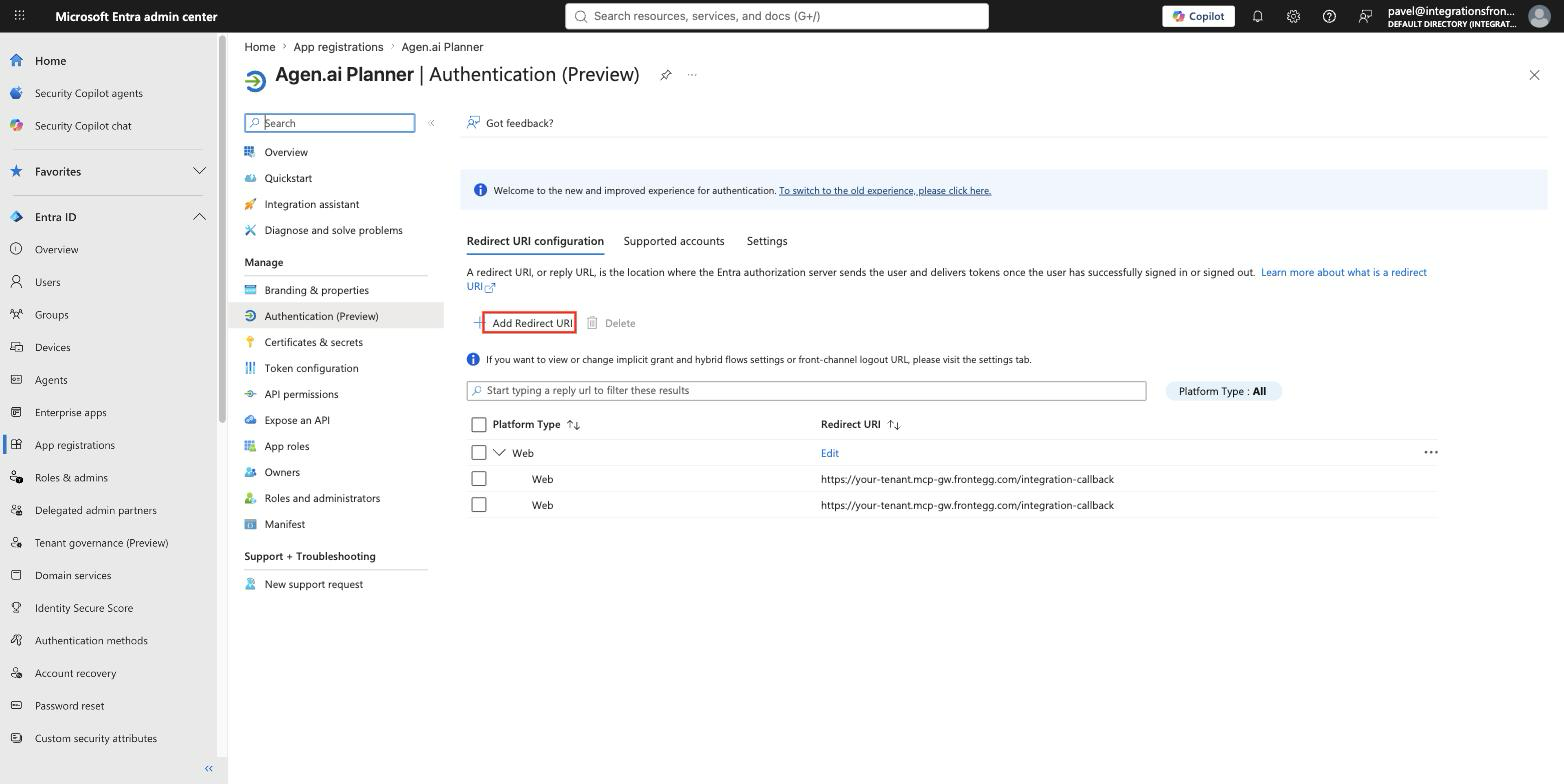Open the blade's more options ellipsis

coord(692,75)
